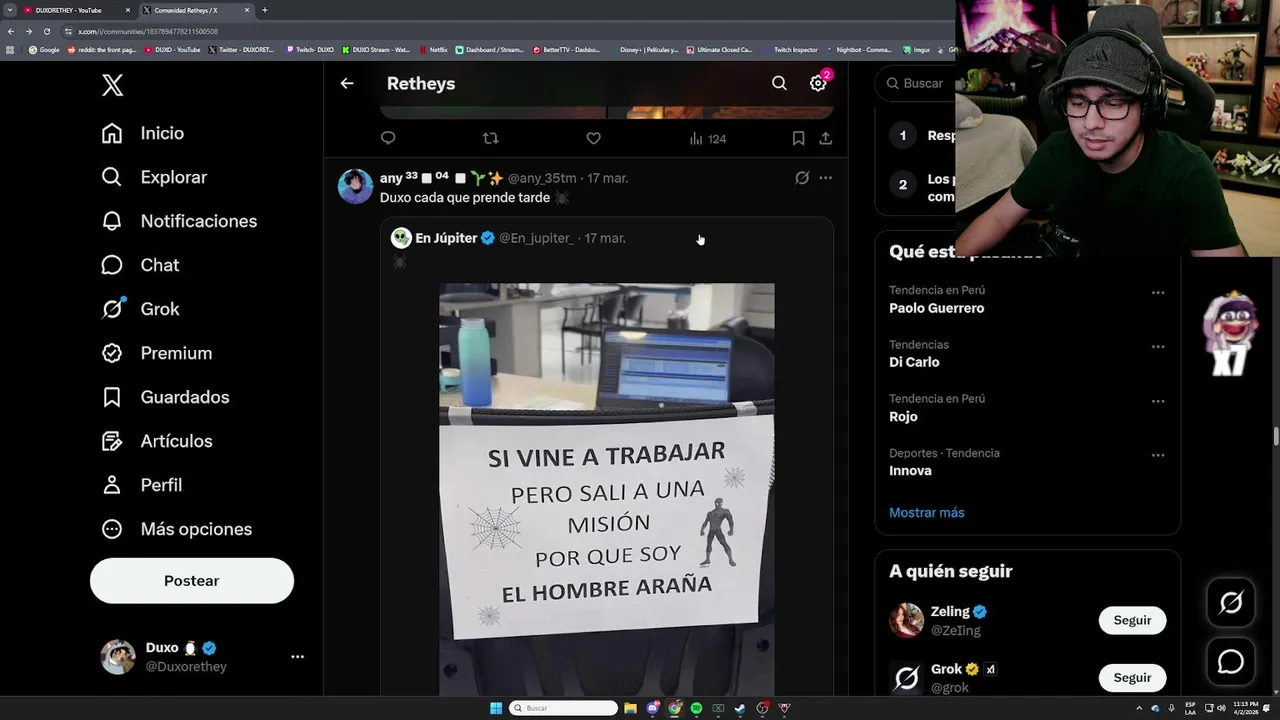This screenshot has height=720, width=1280.
Task: Open Steam from taskbar
Action: click(741, 708)
